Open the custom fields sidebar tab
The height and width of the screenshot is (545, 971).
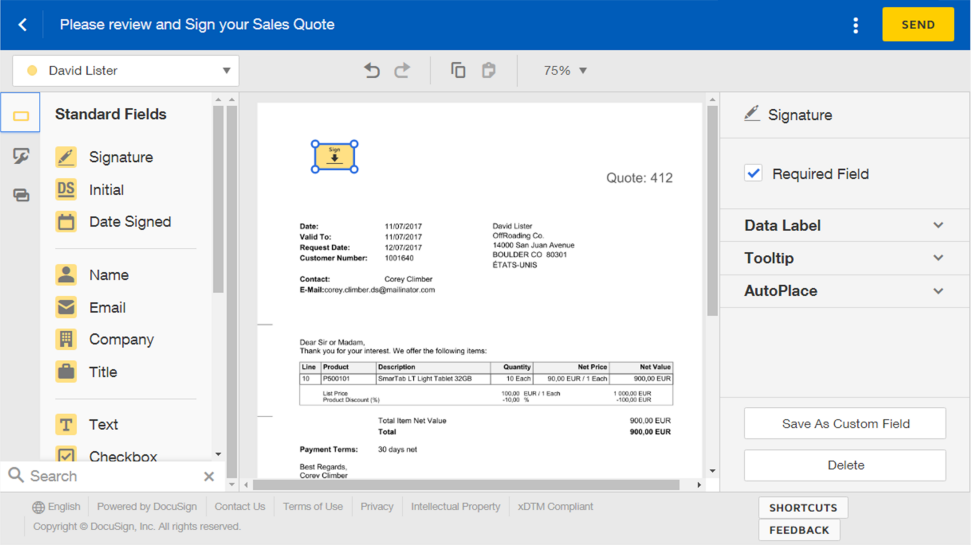20,155
